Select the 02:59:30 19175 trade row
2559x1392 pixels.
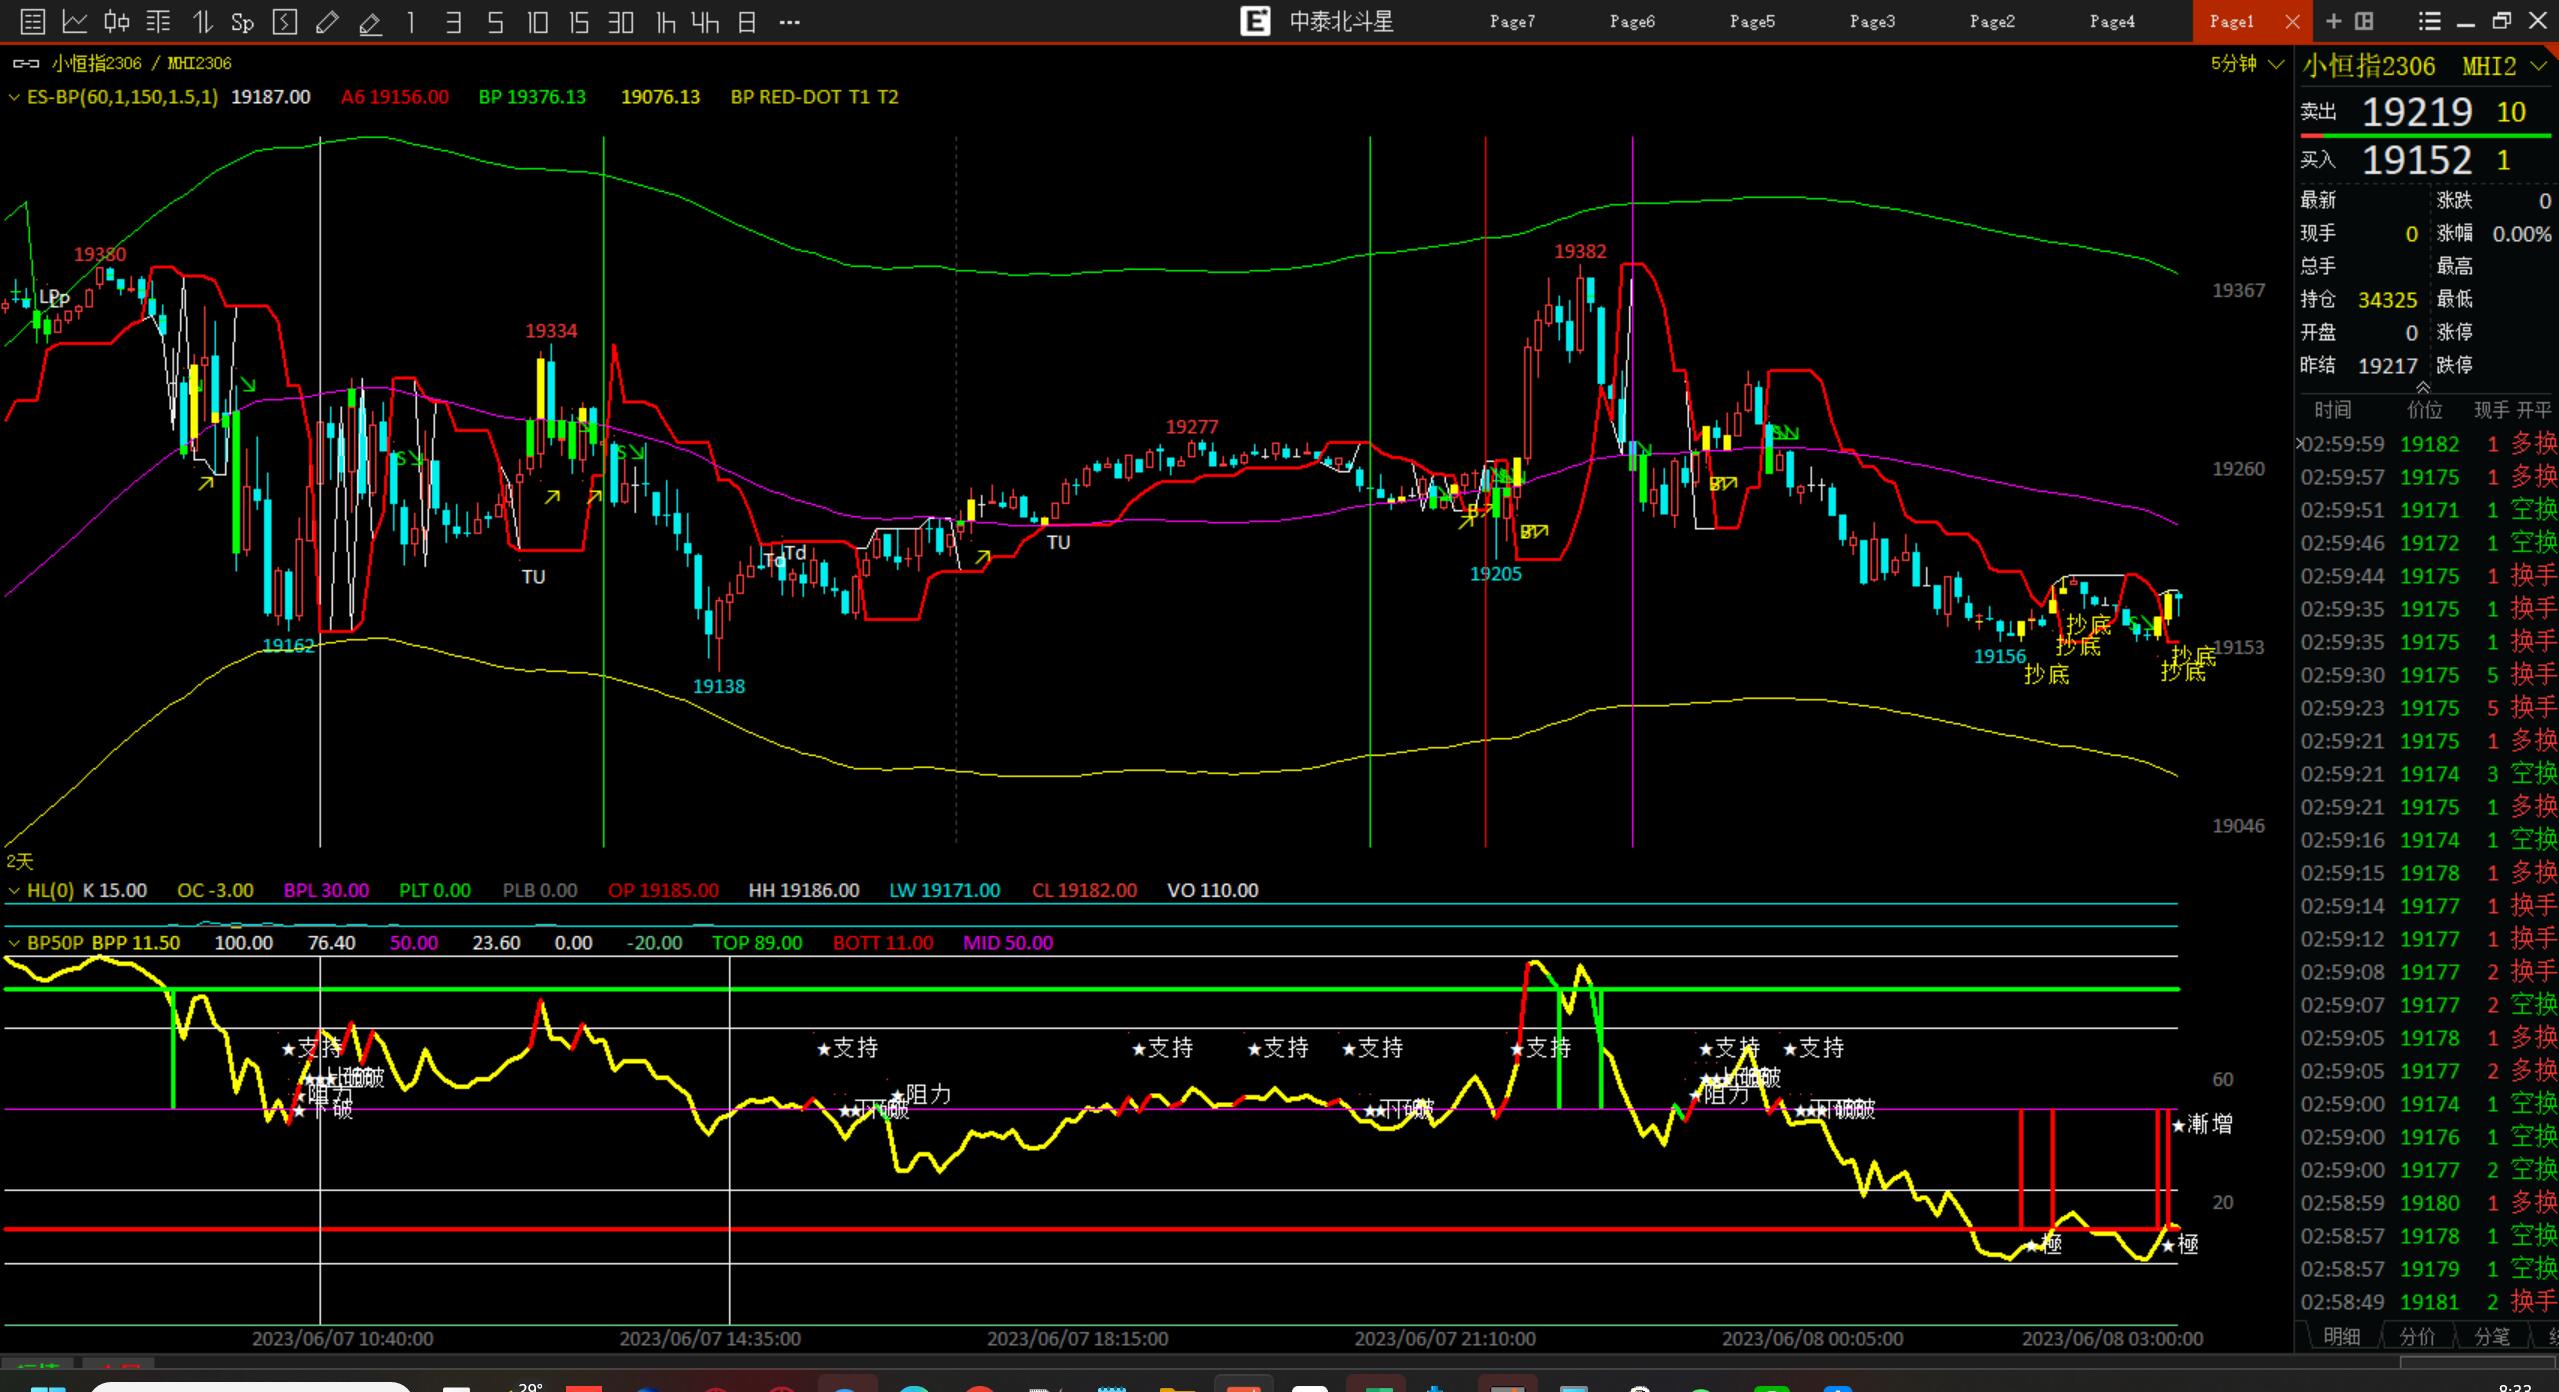coord(2427,675)
